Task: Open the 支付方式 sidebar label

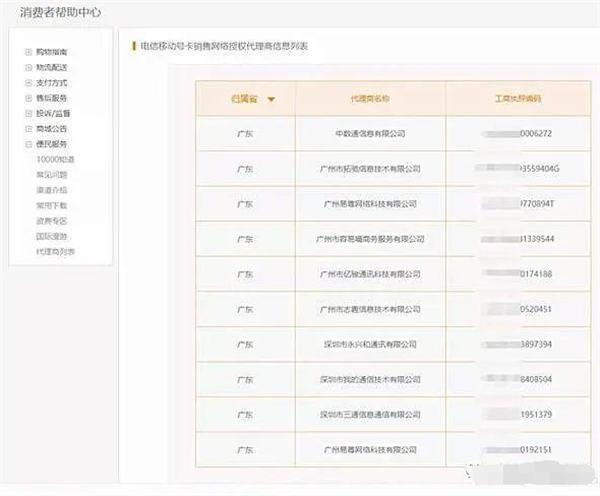Action: (x=52, y=83)
